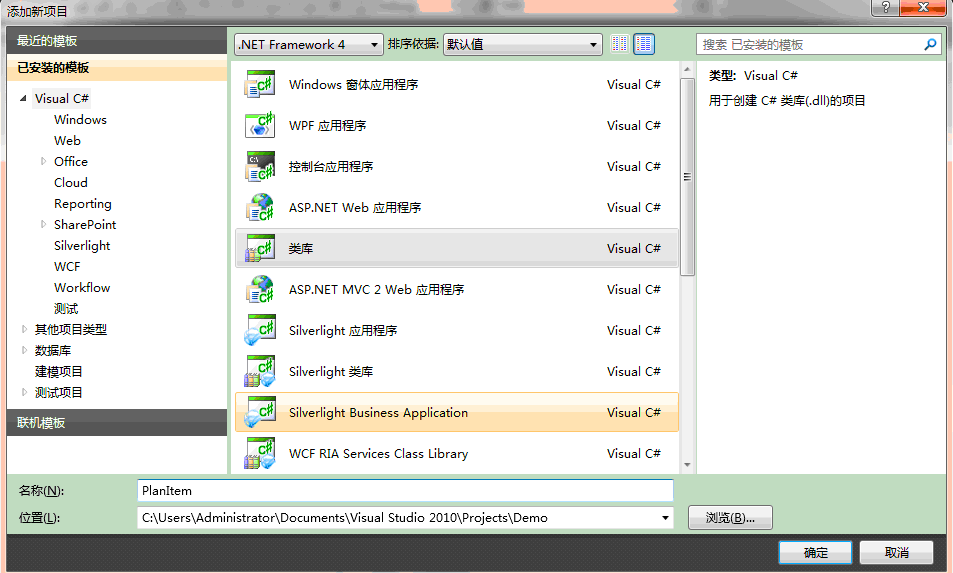
Task: Click the 浏览(B)... button
Action: point(730,518)
